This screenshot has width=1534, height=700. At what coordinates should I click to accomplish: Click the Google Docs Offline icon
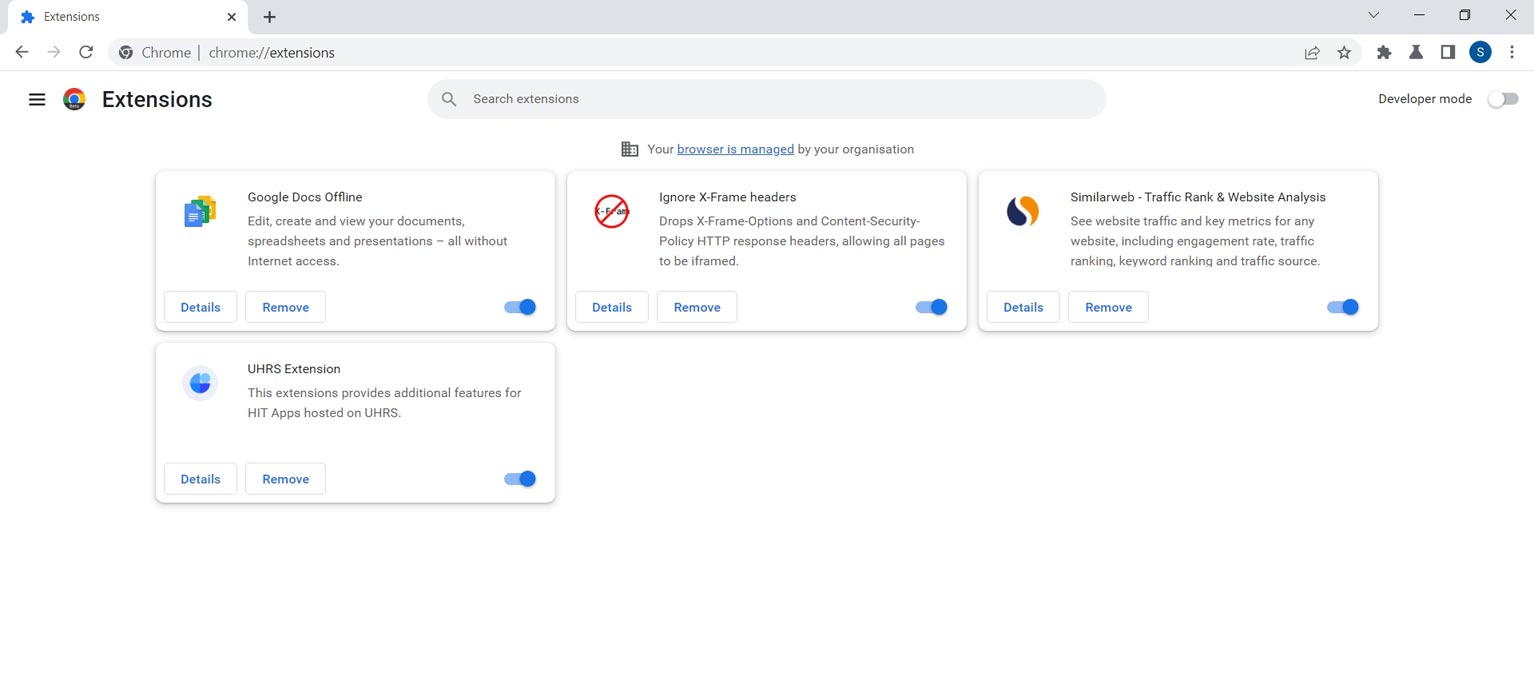(x=200, y=211)
